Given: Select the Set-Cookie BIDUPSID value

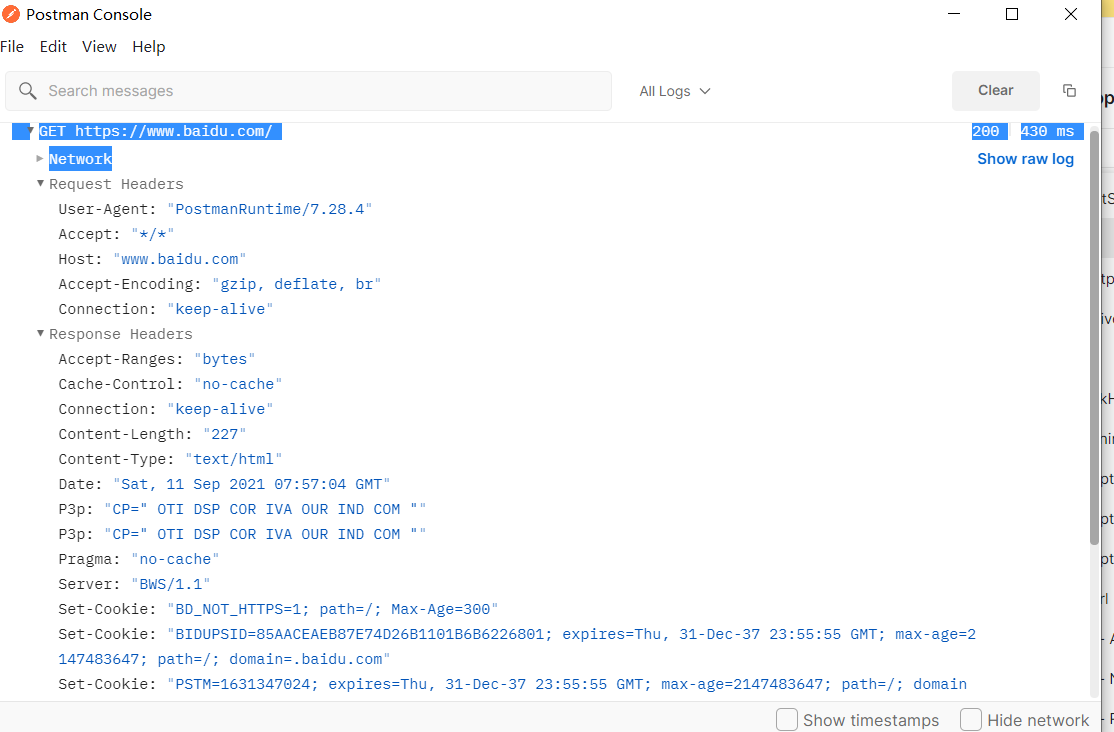Looking at the screenshot, I should click(517, 647).
